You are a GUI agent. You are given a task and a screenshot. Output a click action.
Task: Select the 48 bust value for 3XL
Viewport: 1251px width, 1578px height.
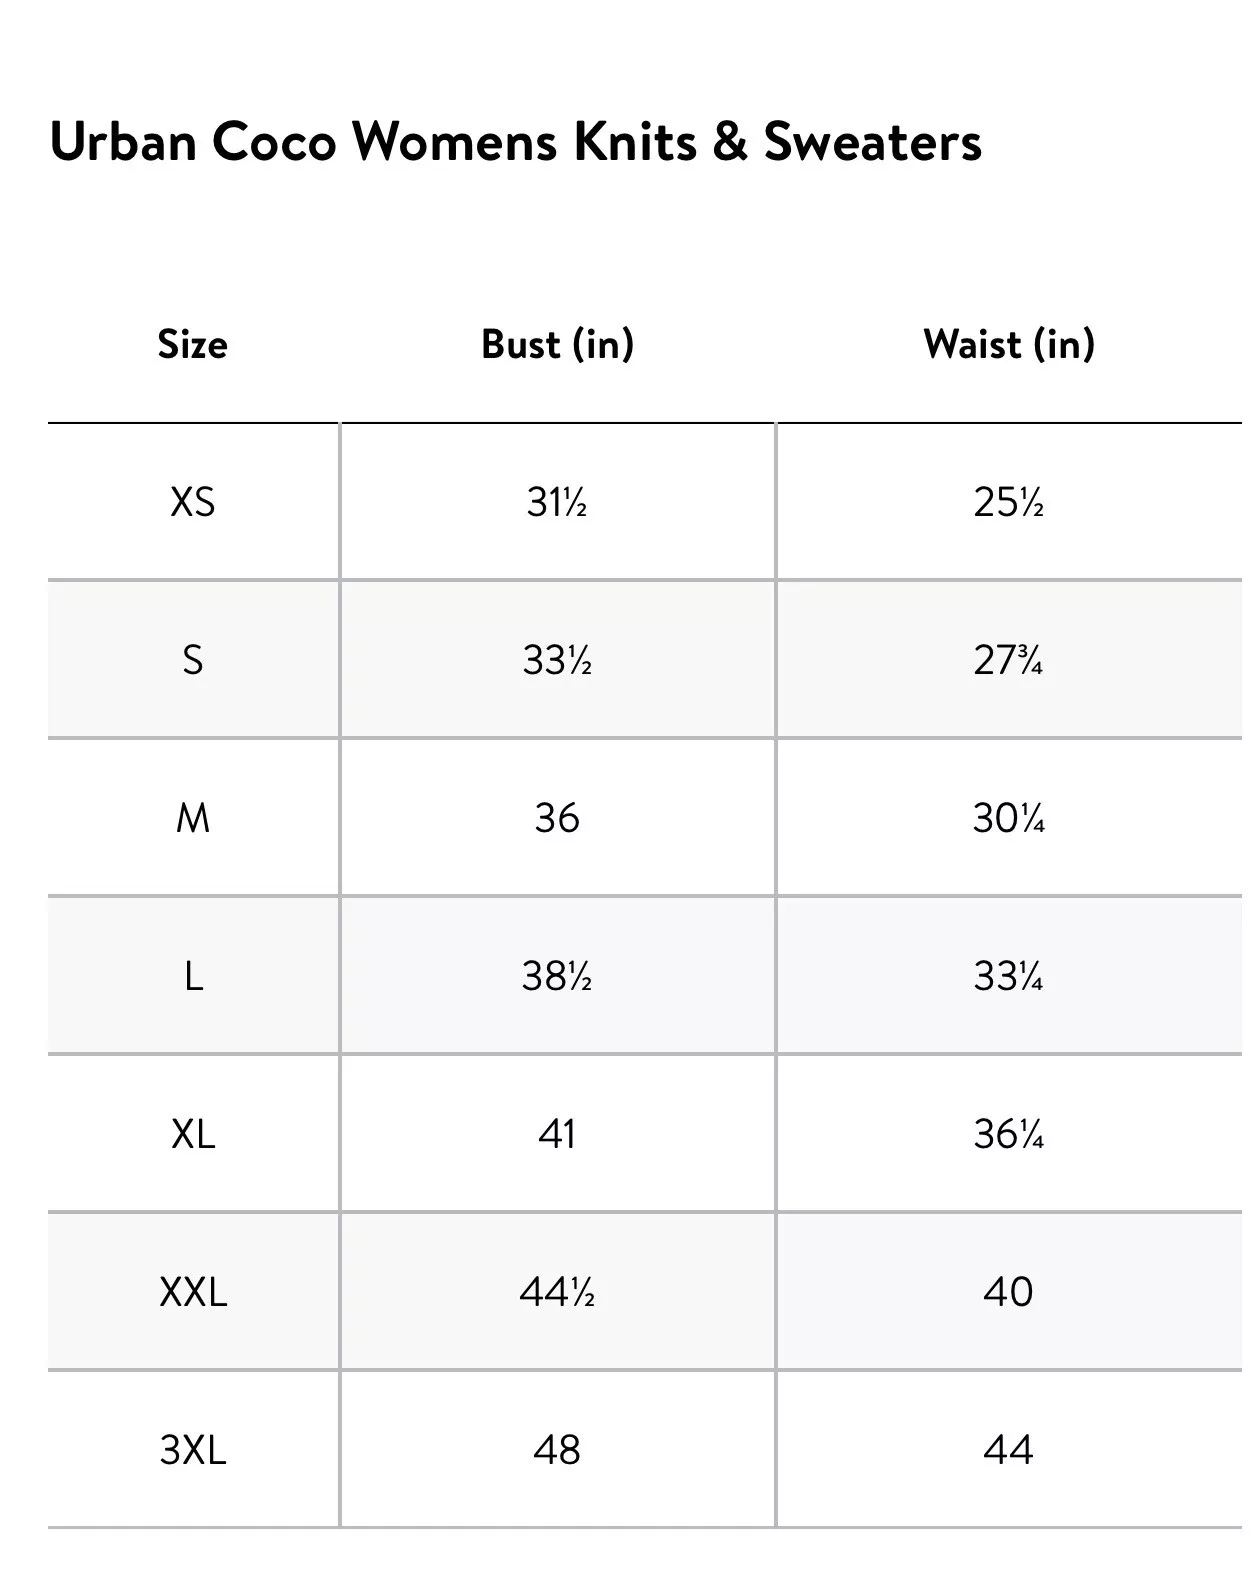557,1449
